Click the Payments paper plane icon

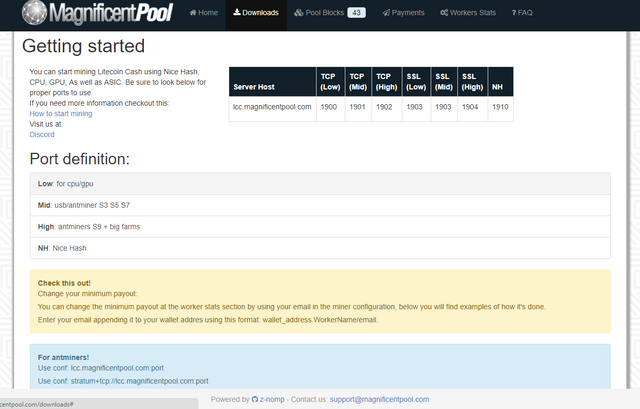point(386,13)
